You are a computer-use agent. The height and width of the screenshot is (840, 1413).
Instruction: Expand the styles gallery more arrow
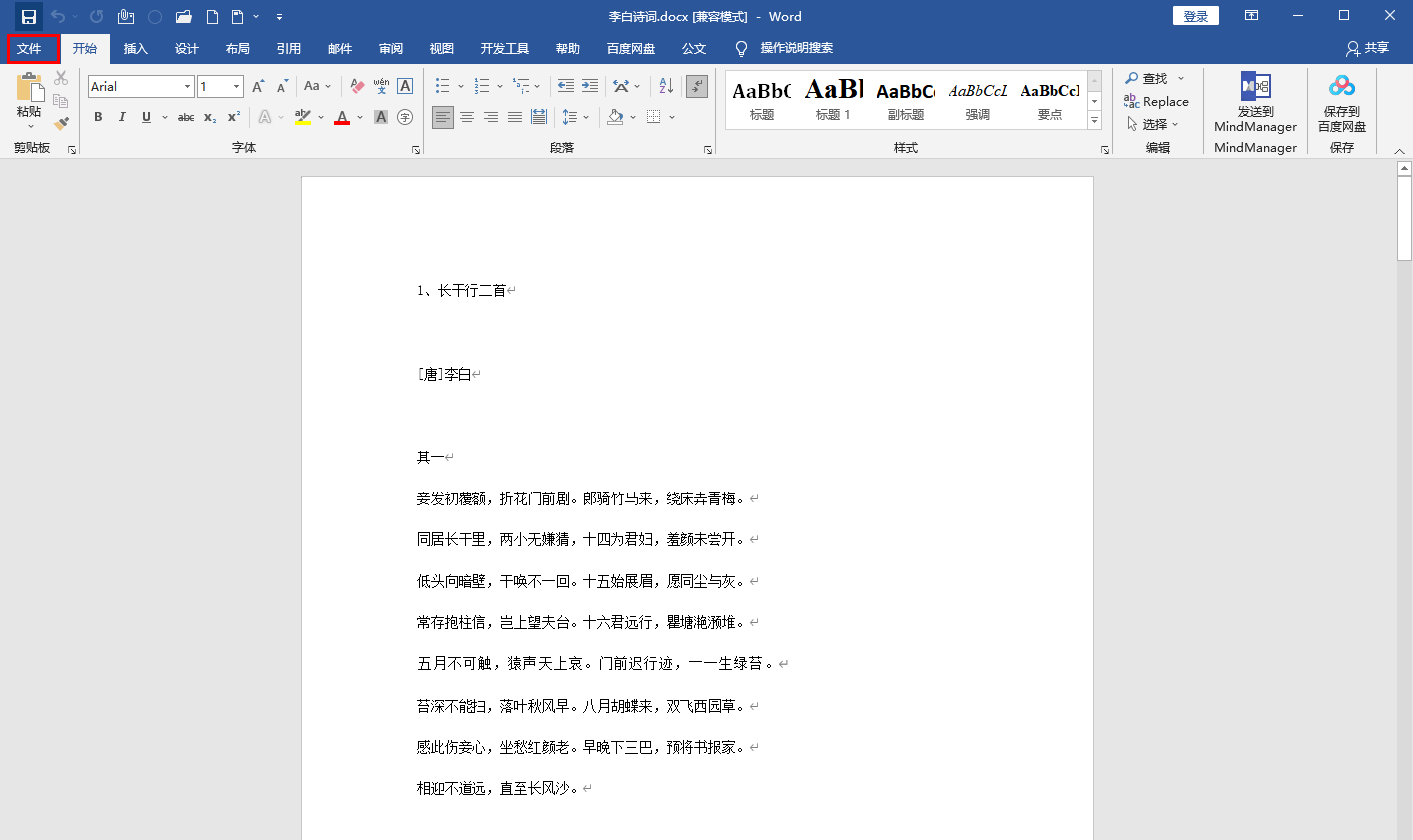(1094, 122)
